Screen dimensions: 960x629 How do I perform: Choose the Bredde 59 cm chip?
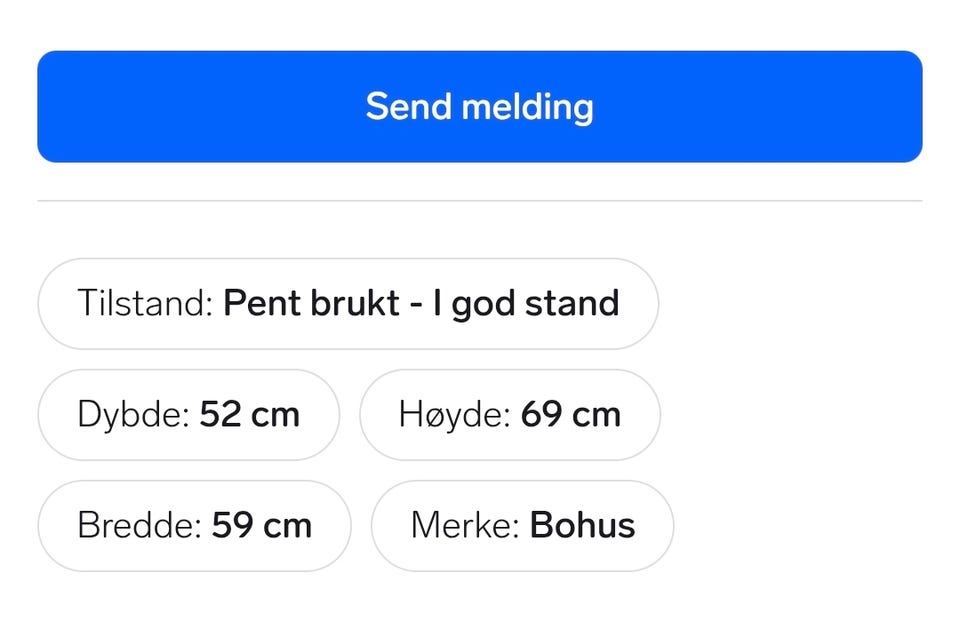(194, 525)
